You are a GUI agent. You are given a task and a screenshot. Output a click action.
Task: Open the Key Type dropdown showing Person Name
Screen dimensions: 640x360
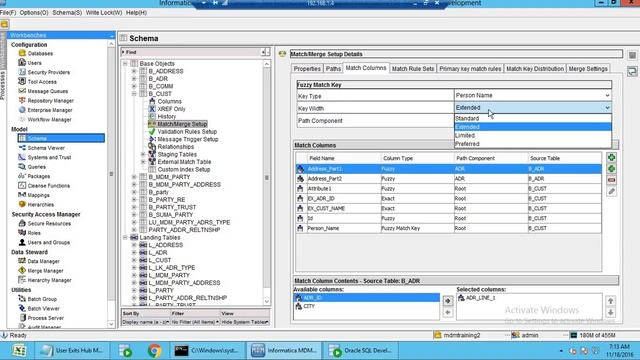point(533,95)
